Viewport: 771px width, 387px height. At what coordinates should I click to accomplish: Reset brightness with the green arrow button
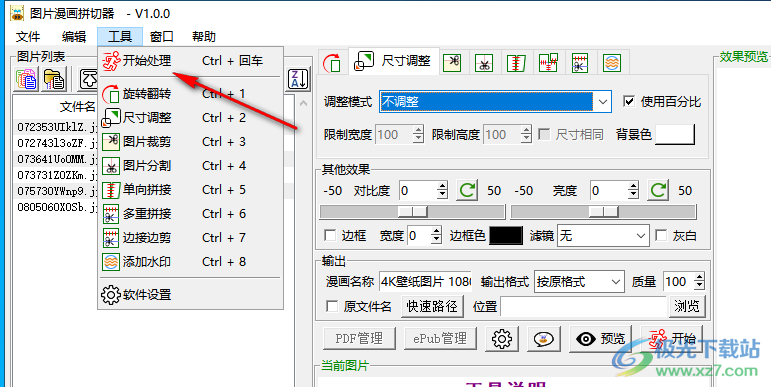coord(658,190)
